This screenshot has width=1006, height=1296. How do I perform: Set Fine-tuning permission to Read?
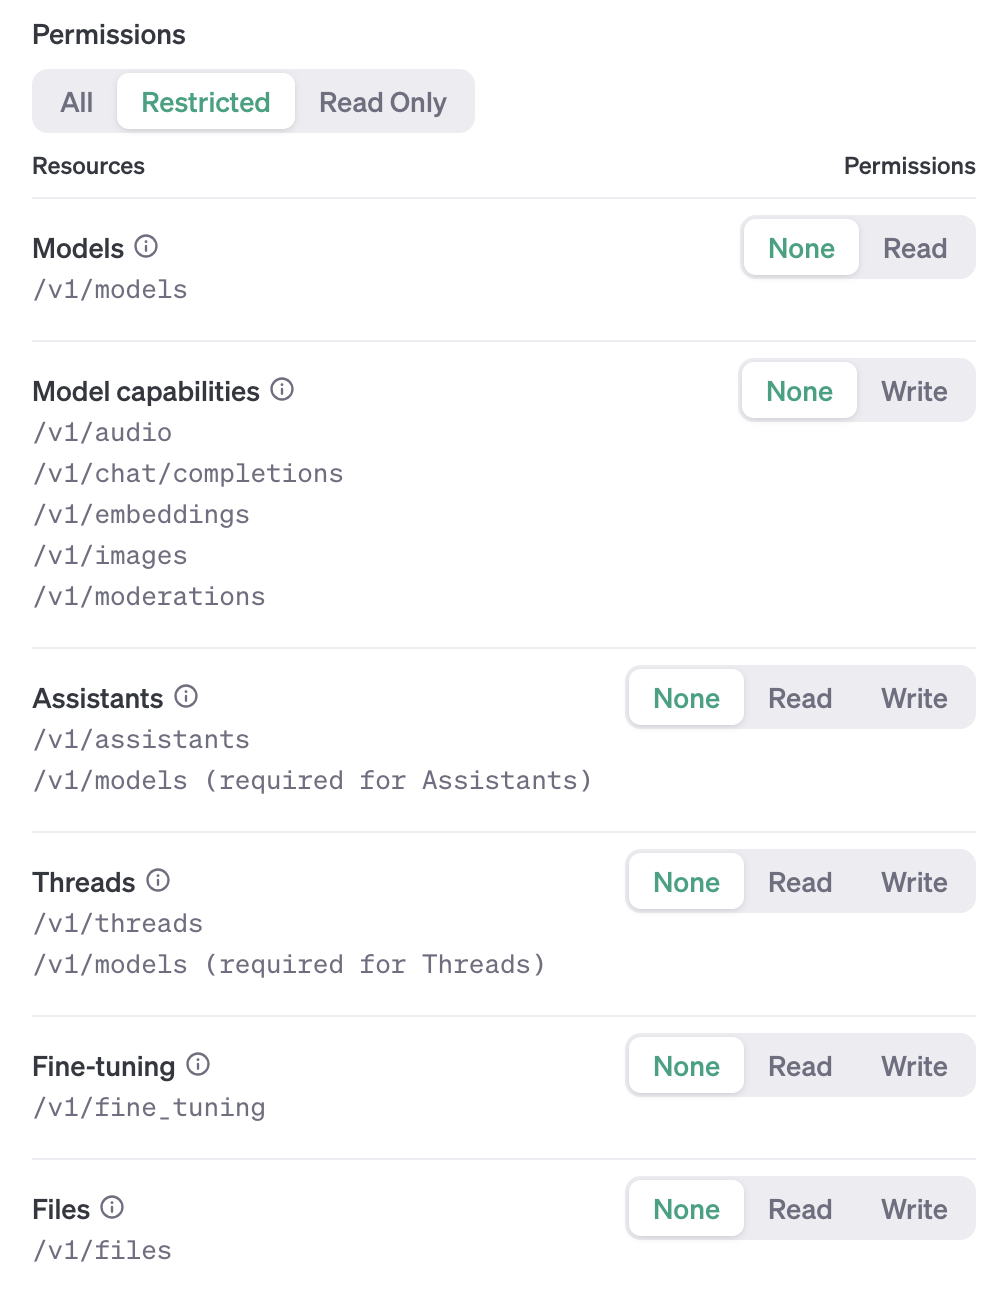[799, 1066]
